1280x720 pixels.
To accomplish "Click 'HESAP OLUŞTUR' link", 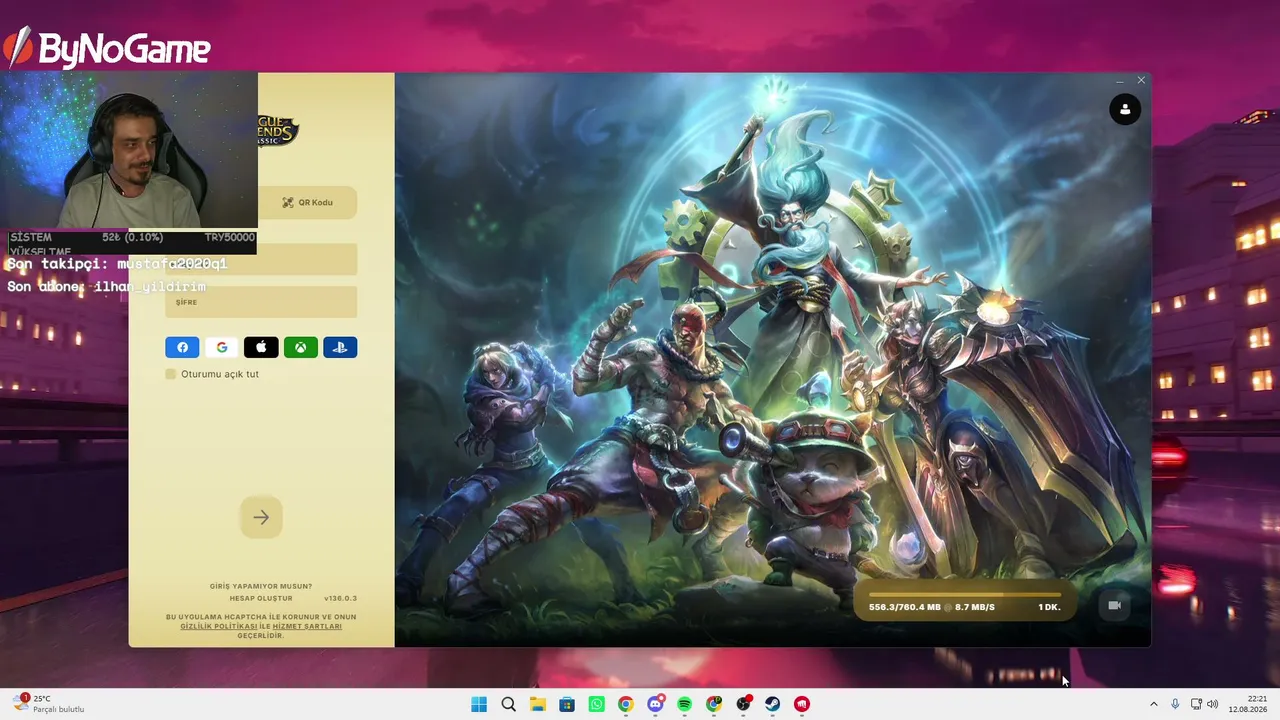I will coord(261,598).
